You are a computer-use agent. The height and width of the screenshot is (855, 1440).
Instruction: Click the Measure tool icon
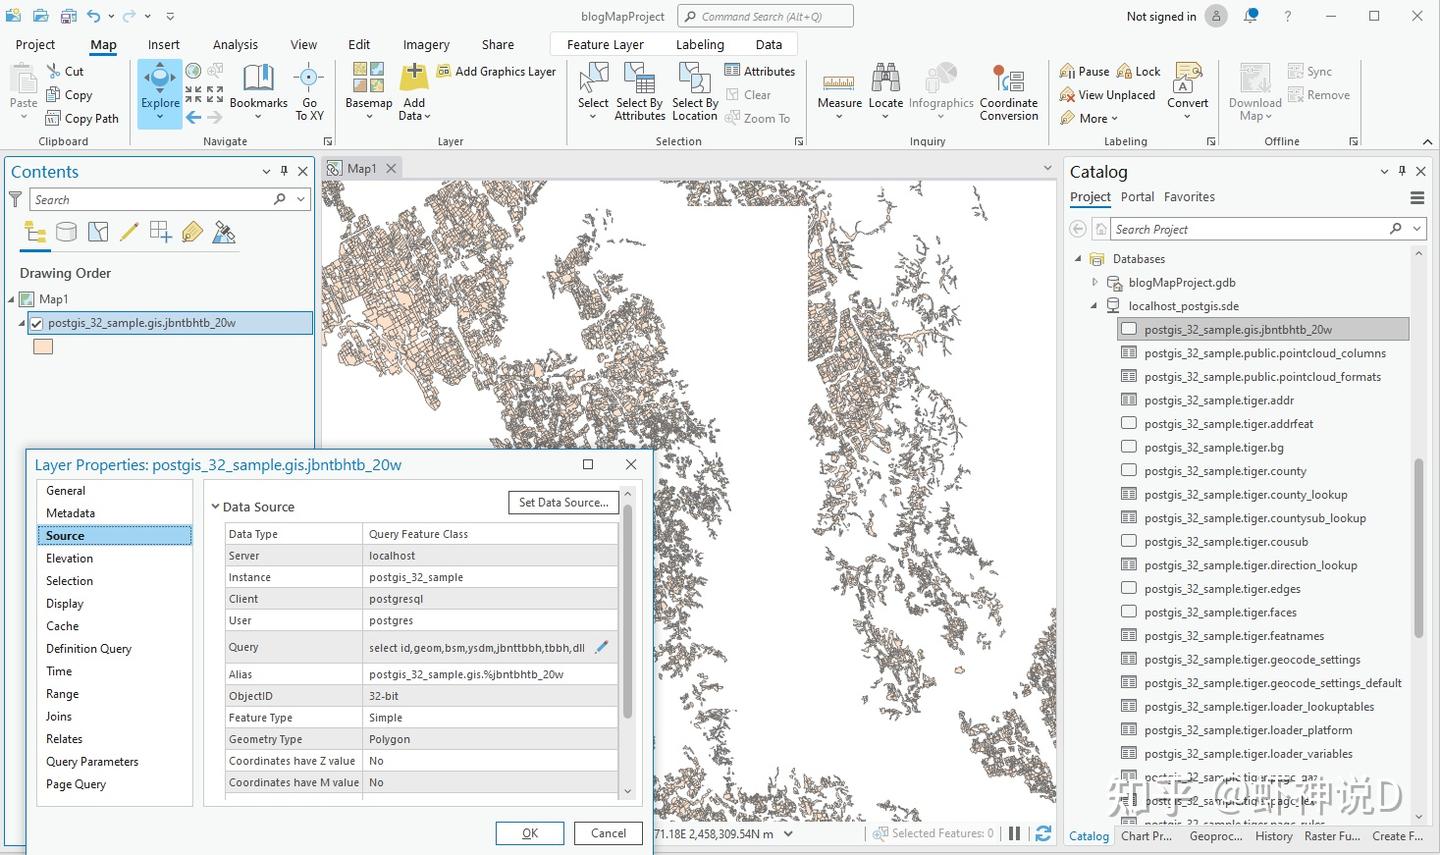[x=839, y=80]
